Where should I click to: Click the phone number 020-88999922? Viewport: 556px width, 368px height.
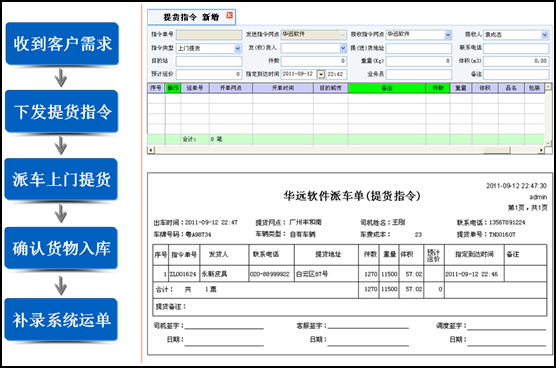[x=270, y=274]
